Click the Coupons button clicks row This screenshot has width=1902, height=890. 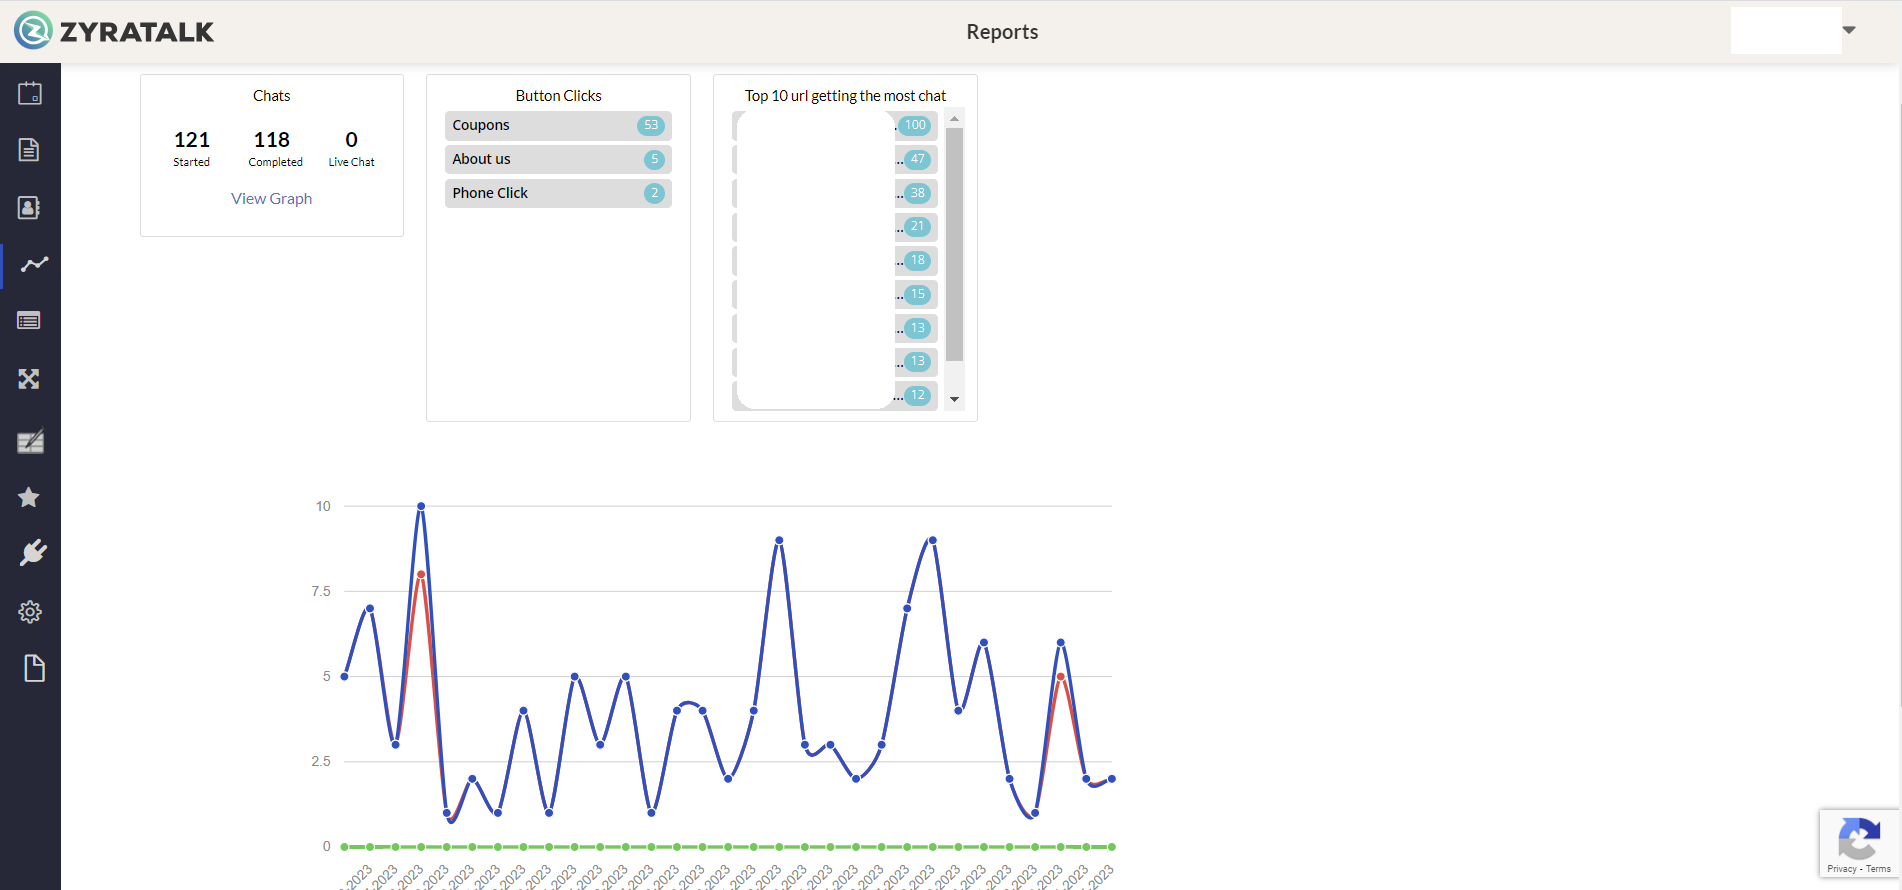[558, 125]
